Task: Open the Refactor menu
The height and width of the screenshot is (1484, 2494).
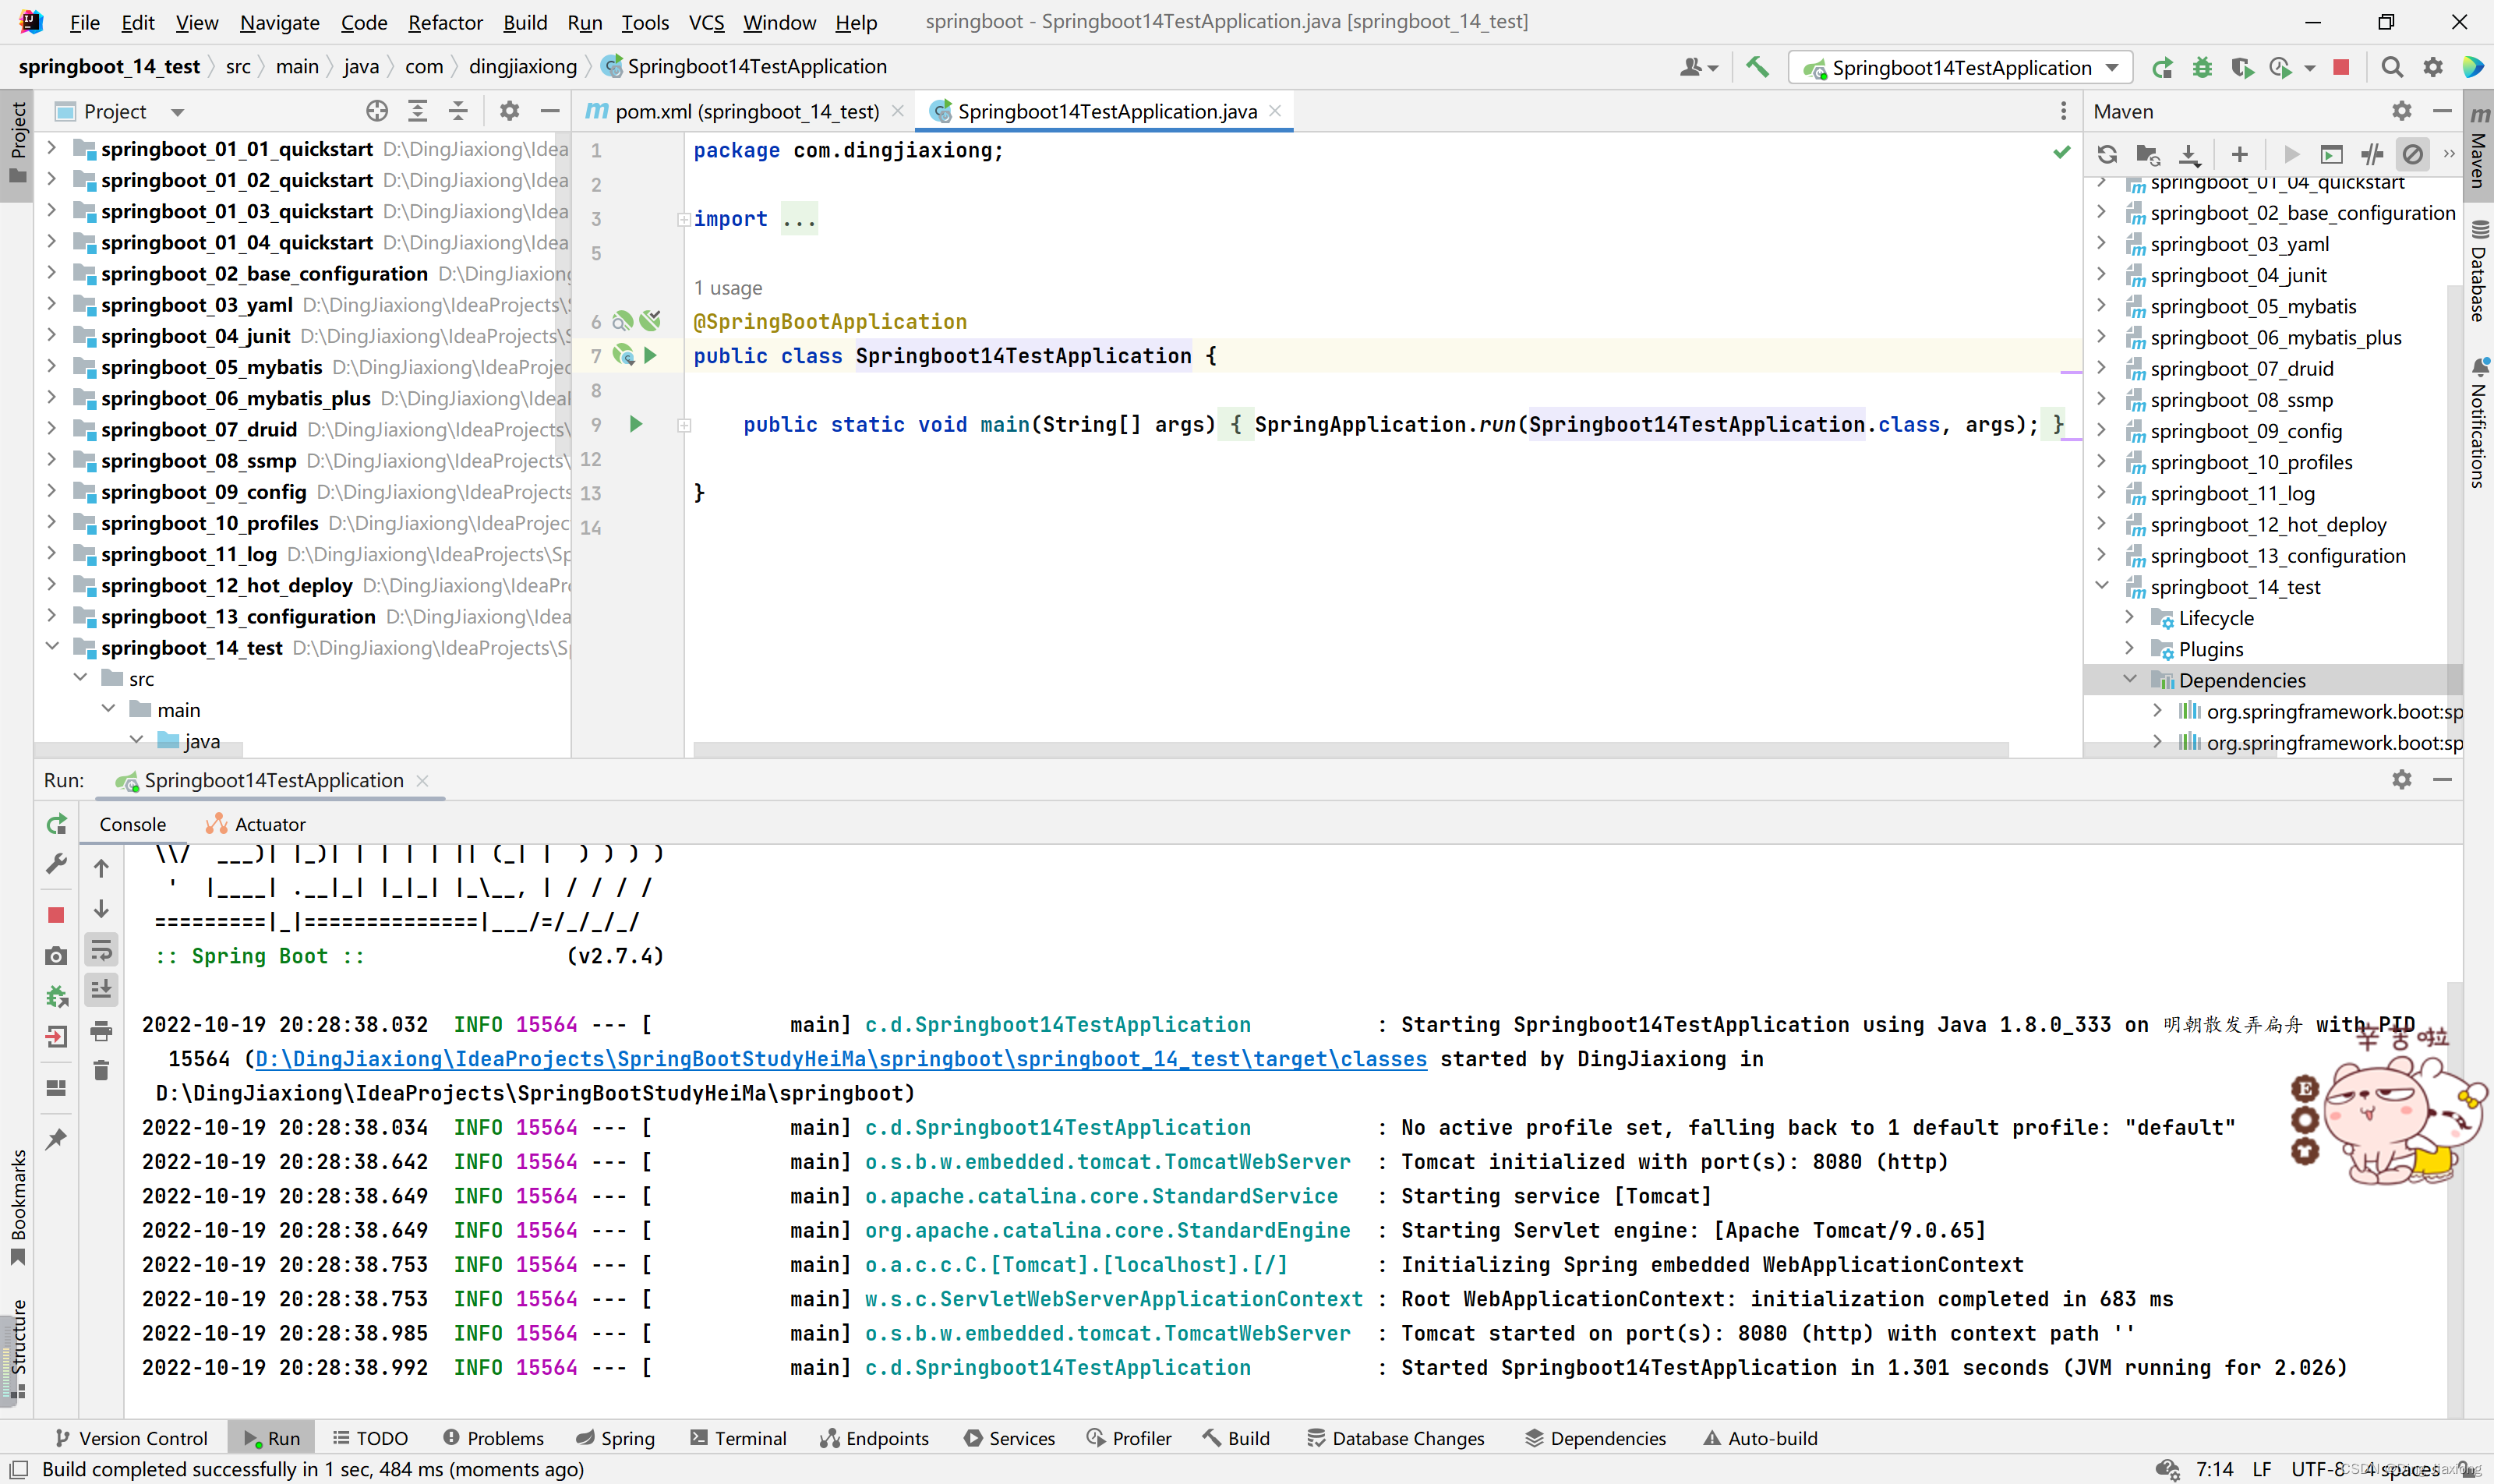Action: coord(444,22)
